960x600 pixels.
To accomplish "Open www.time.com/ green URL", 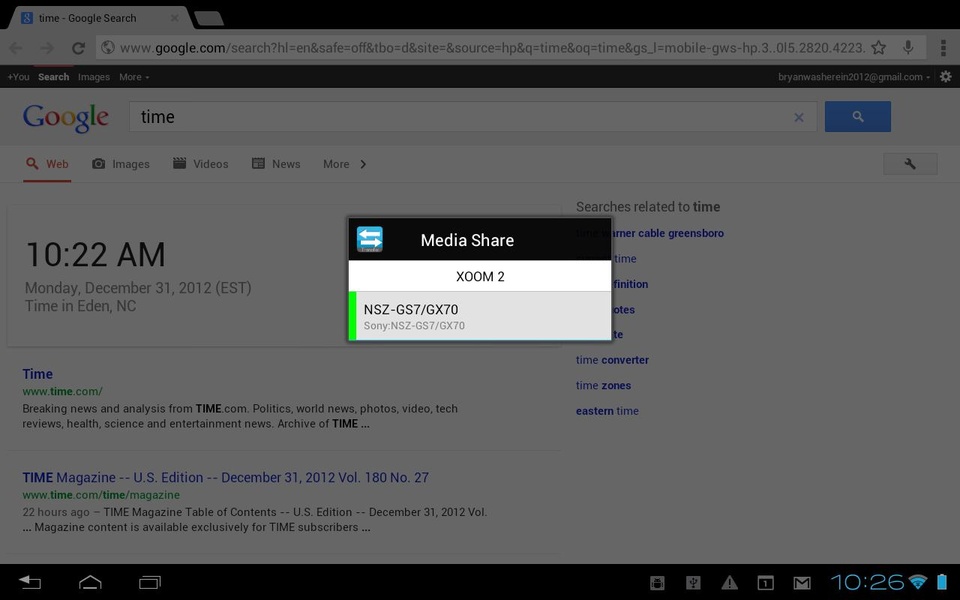I will click(62, 391).
